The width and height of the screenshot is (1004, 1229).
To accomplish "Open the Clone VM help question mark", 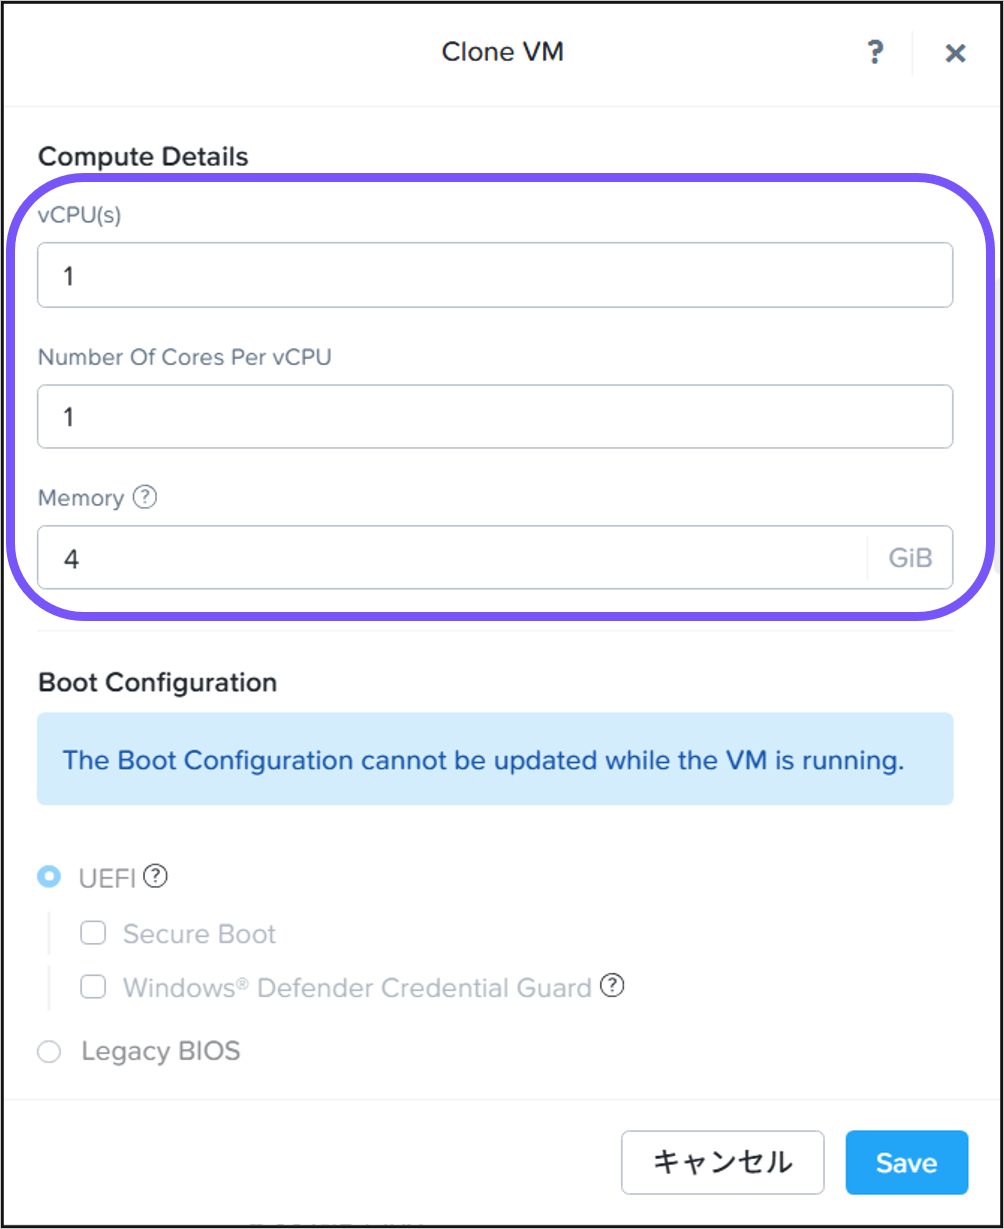I will pyautogui.click(x=875, y=52).
